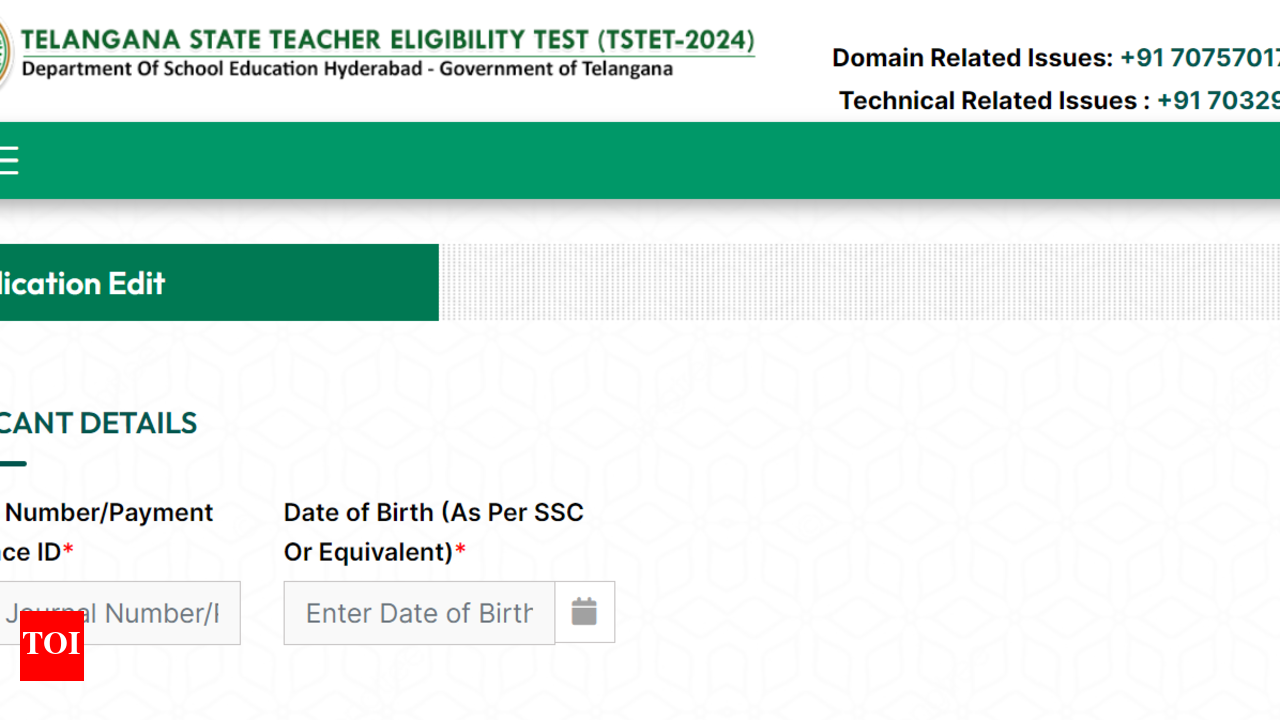Click the Domain Related Issues phone number
1280x720 pixels.
pos(1199,58)
